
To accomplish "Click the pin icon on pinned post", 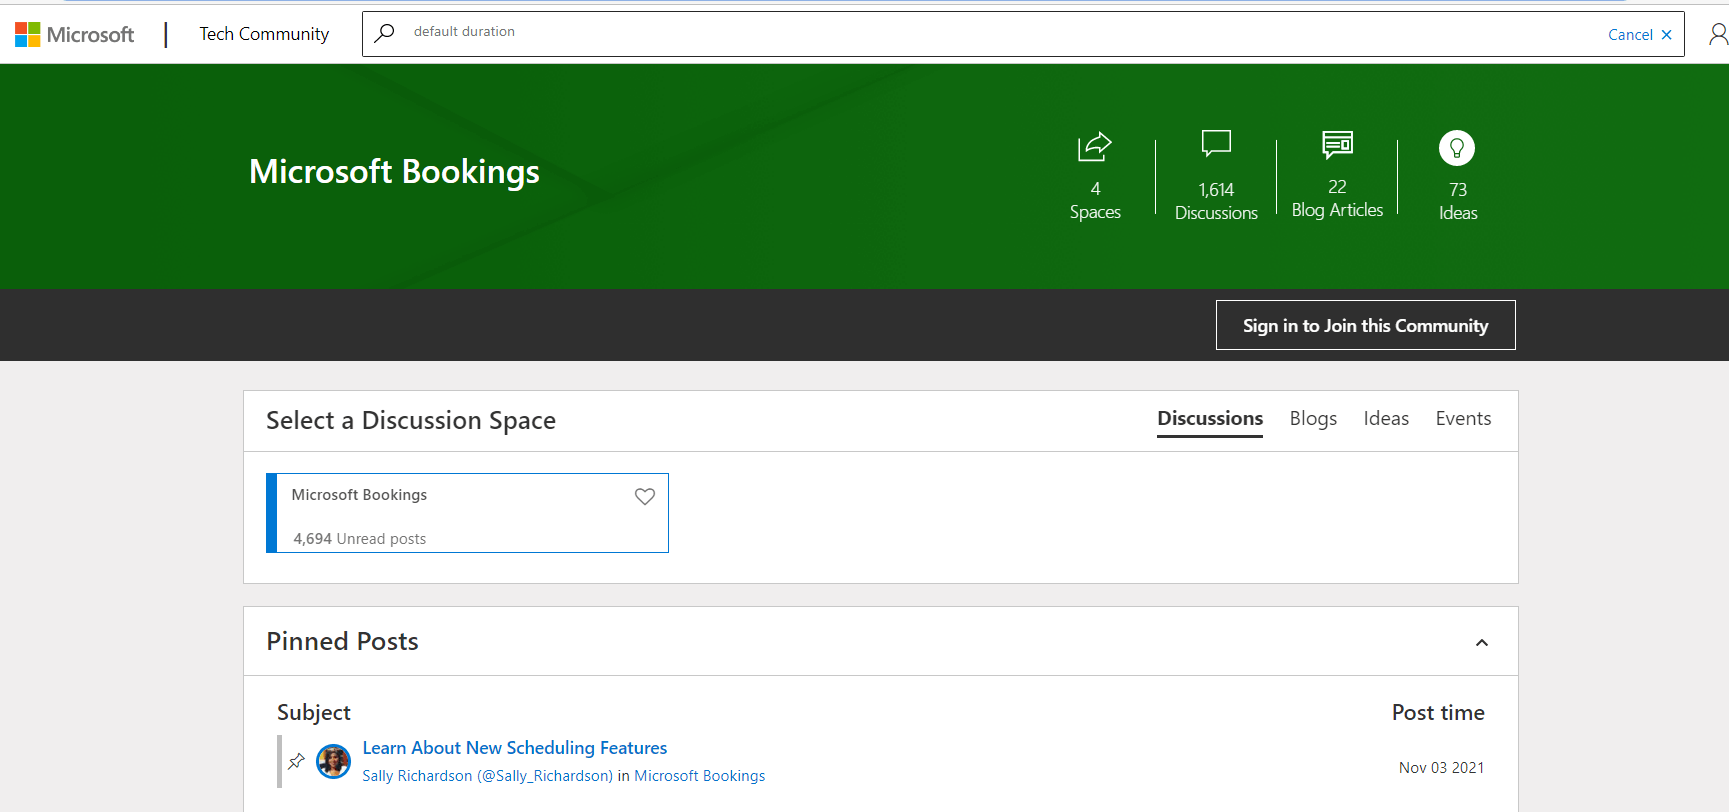I will pos(296,761).
